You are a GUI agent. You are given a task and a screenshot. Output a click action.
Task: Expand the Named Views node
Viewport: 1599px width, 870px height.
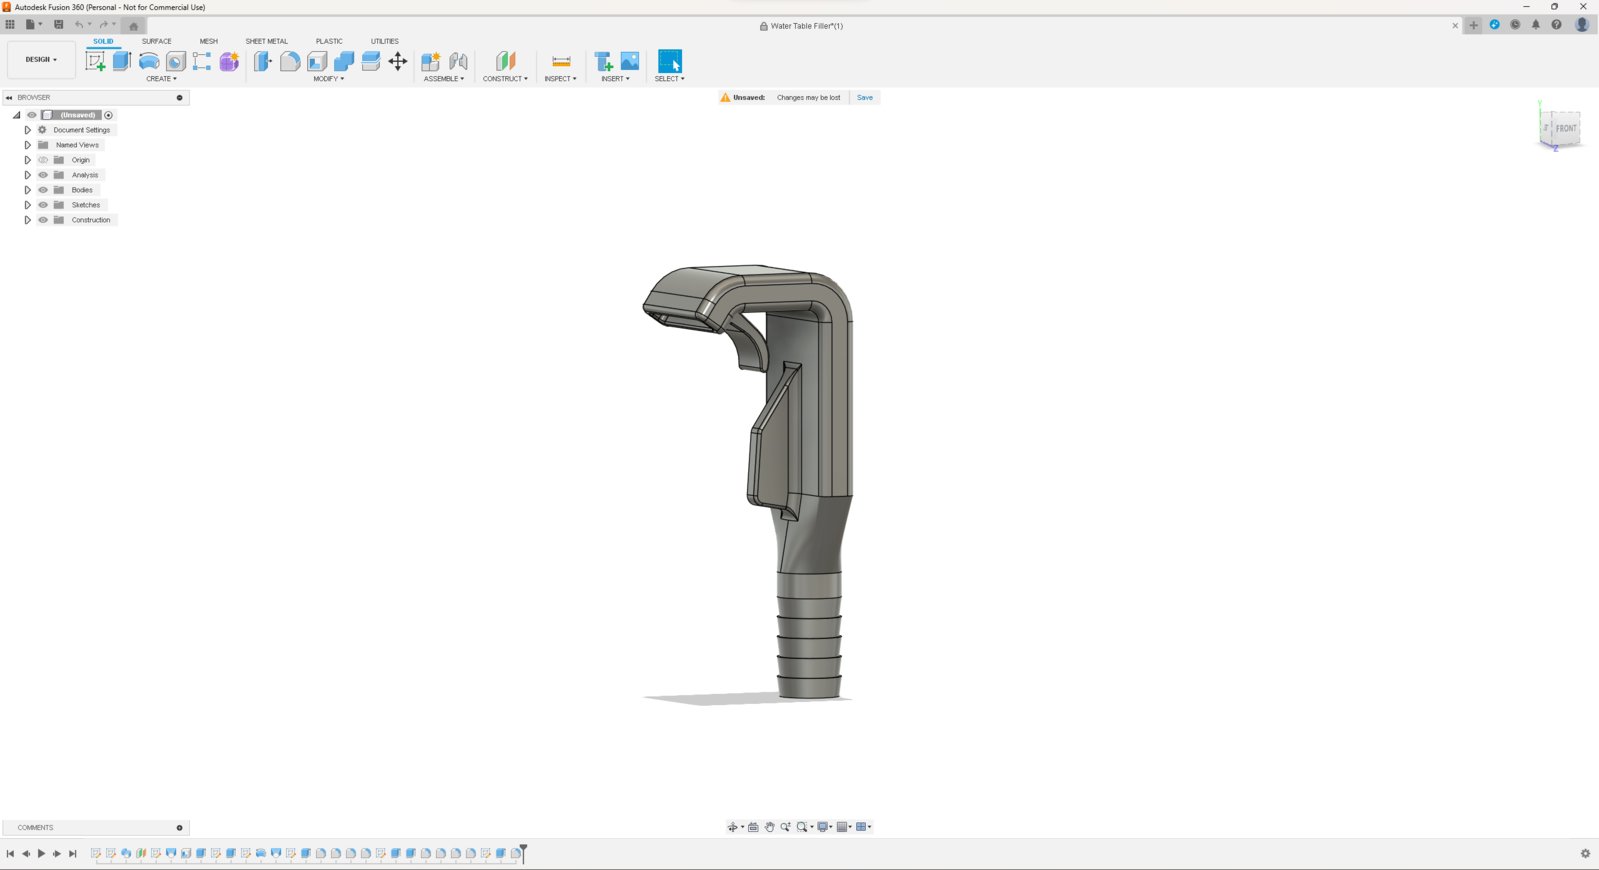point(28,145)
